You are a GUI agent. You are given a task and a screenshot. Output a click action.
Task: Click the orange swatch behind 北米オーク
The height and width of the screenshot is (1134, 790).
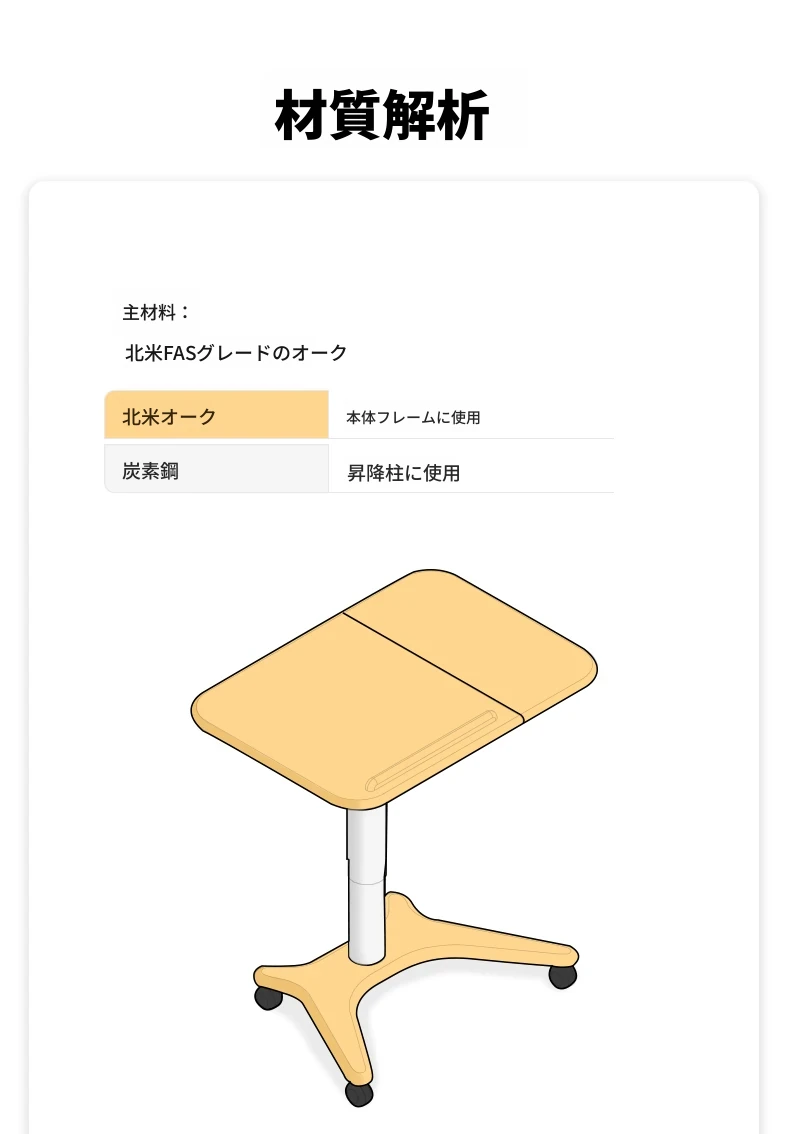(216, 414)
